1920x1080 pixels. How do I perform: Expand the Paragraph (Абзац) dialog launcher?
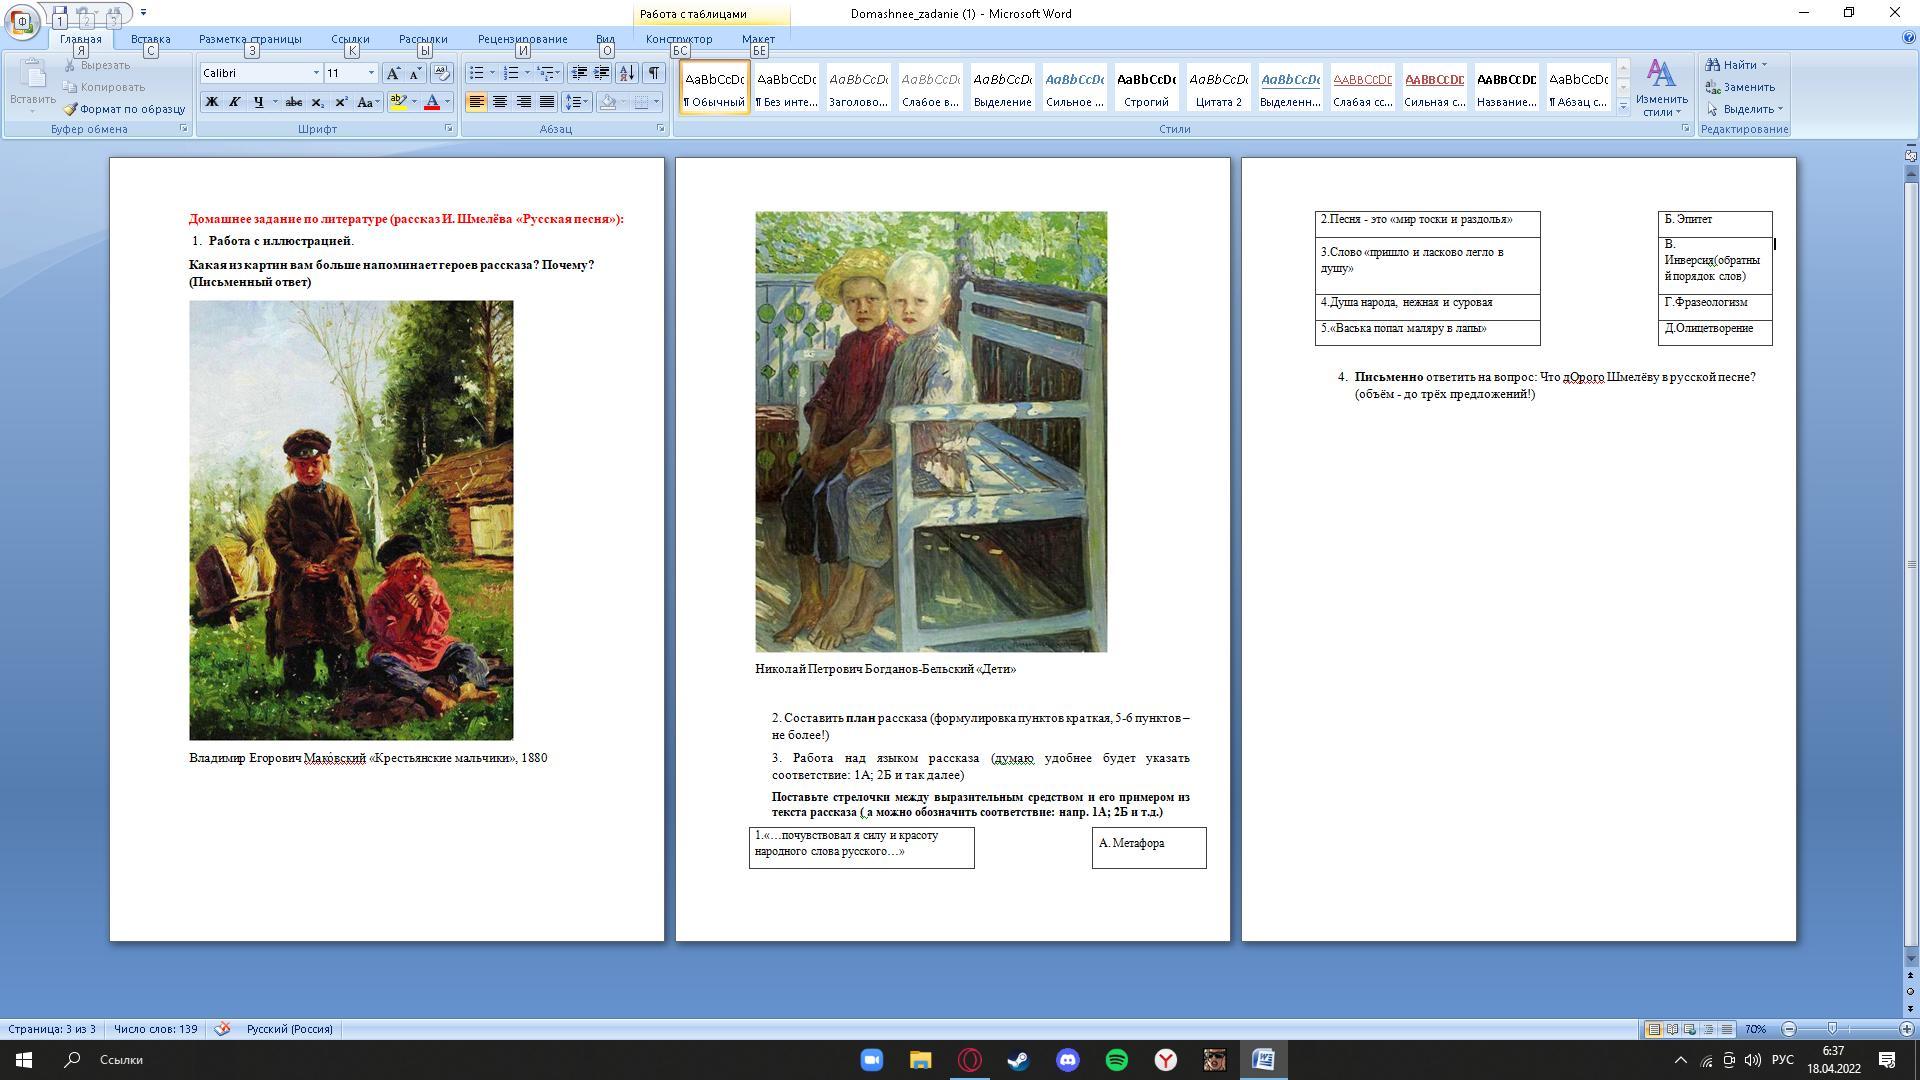661,129
